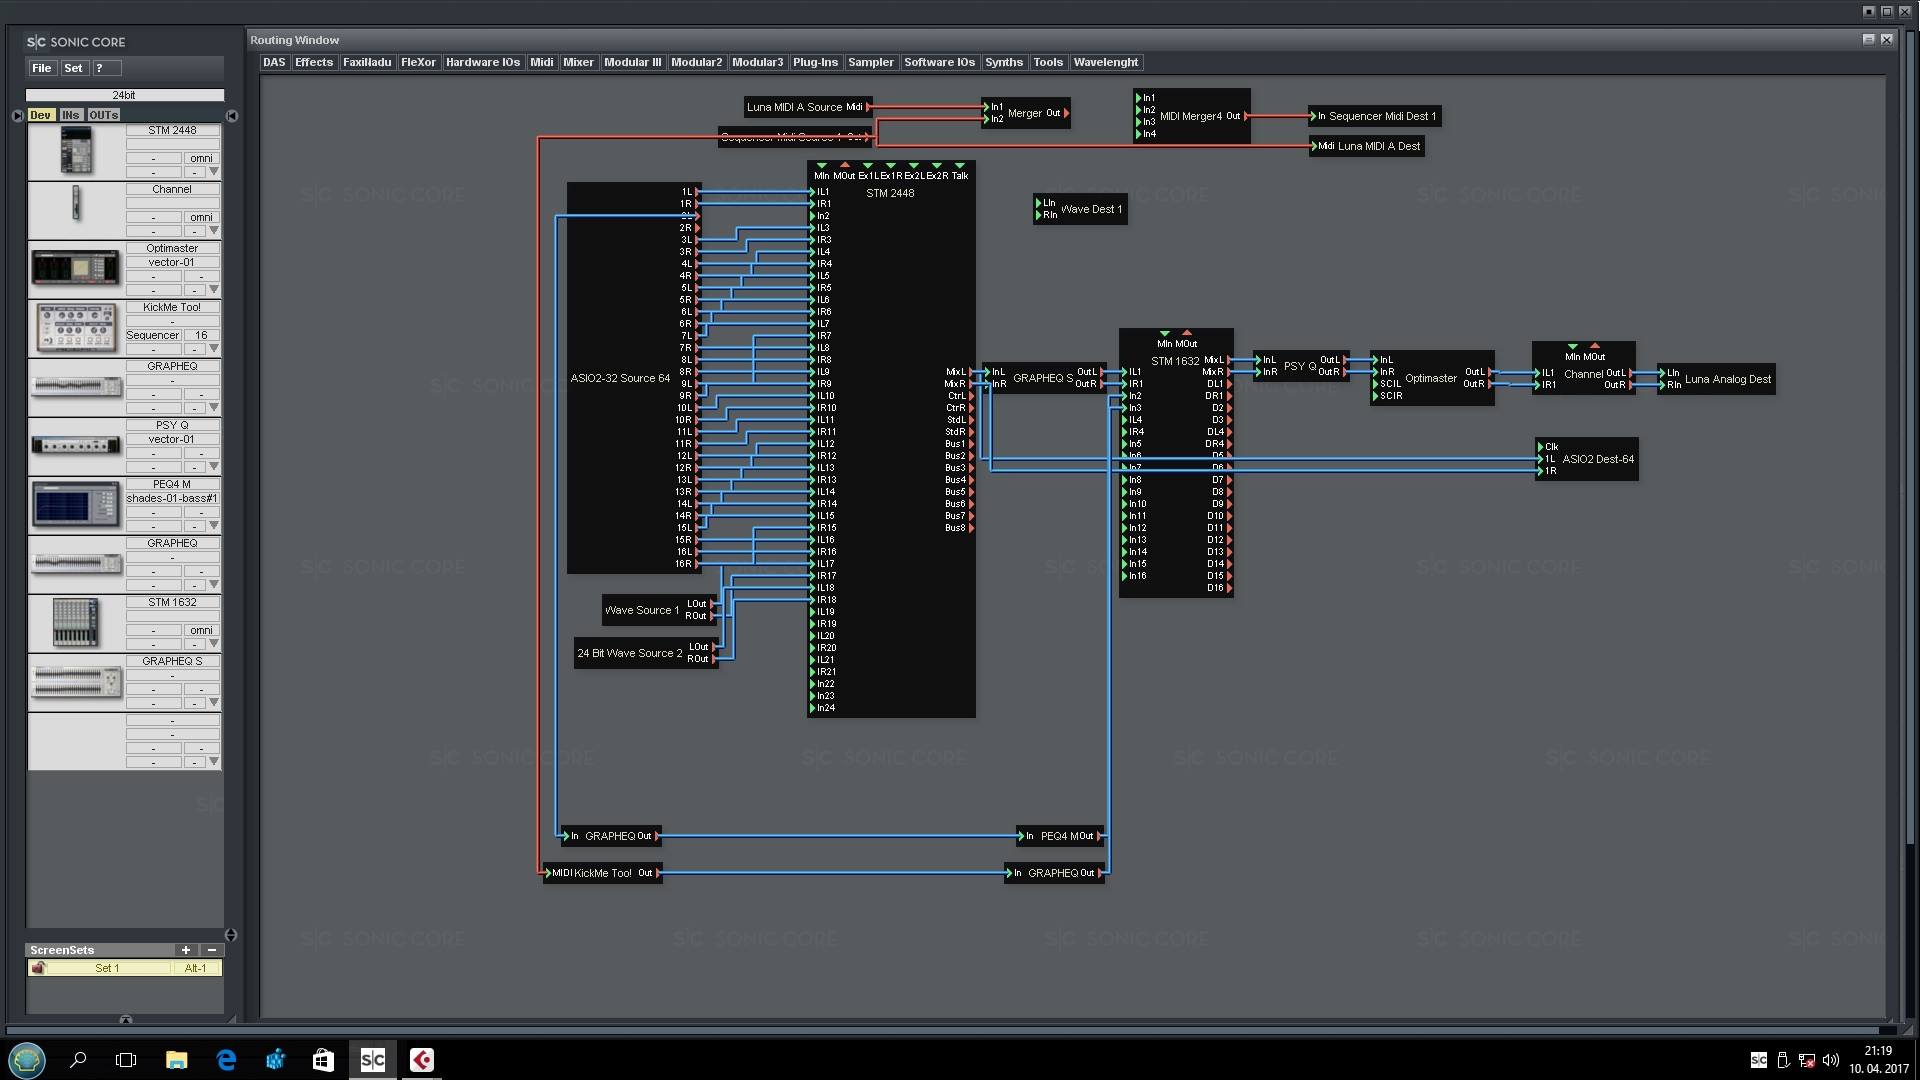This screenshot has width=1920, height=1080.
Task: Expand dropdown arrow on PEQ4 M device
Action: pyautogui.click(x=213, y=526)
